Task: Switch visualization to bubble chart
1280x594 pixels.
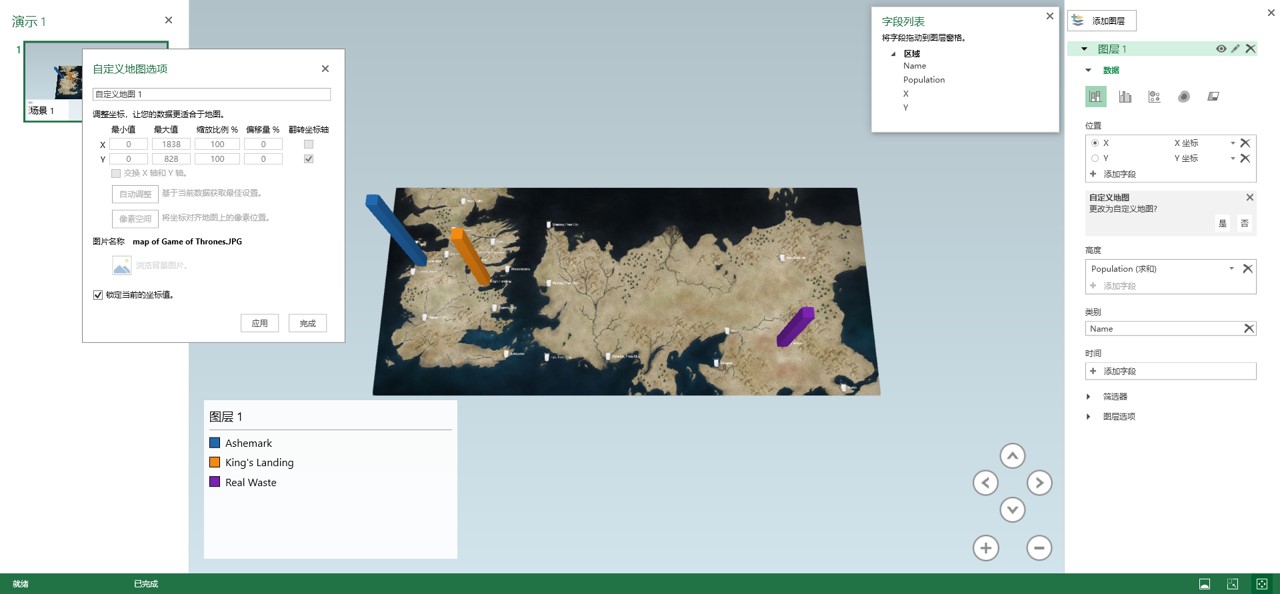Action: (1154, 97)
